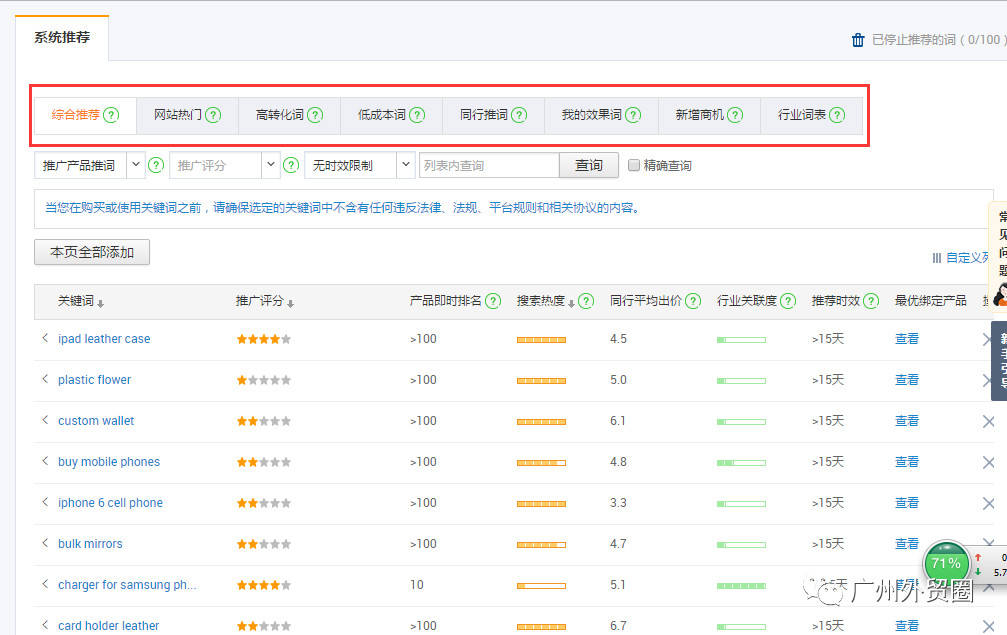Image resolution: width=1007 pixels, height=635 pixels.
Task: Open help icon beside 高转化词 tab
Action: click(315, 115)
